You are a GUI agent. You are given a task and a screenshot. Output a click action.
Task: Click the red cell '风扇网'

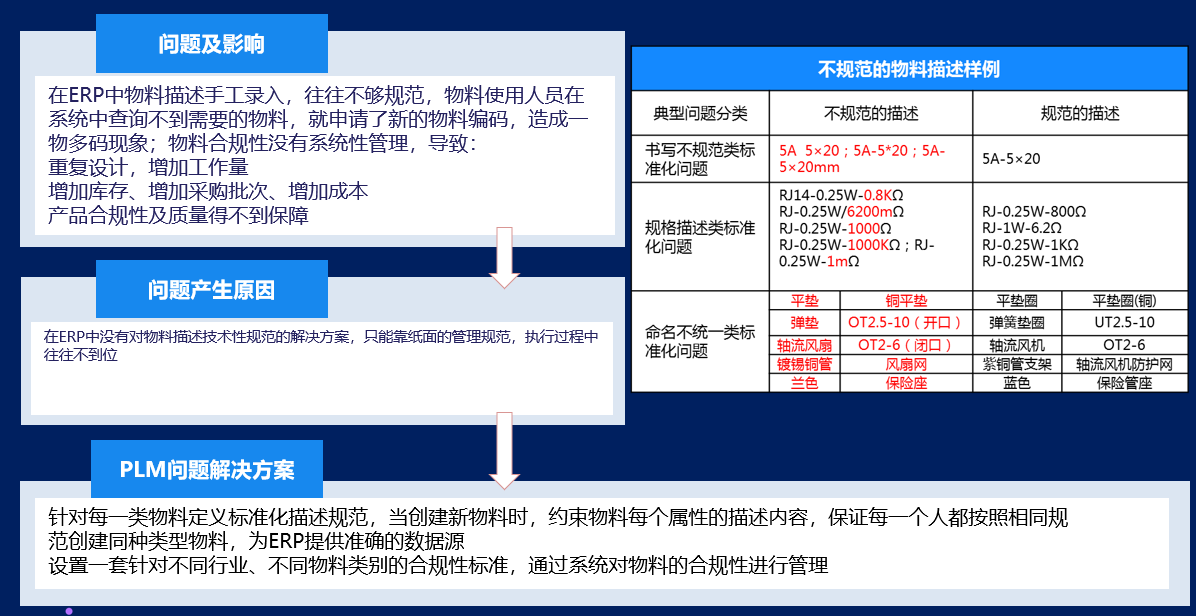[x=906, y=364]
